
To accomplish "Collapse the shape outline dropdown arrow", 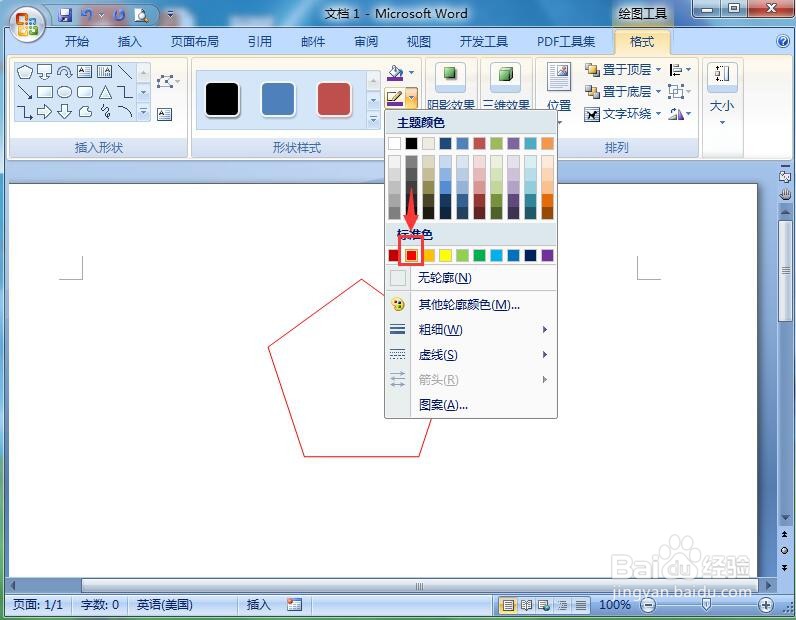I will click(412, 97).
